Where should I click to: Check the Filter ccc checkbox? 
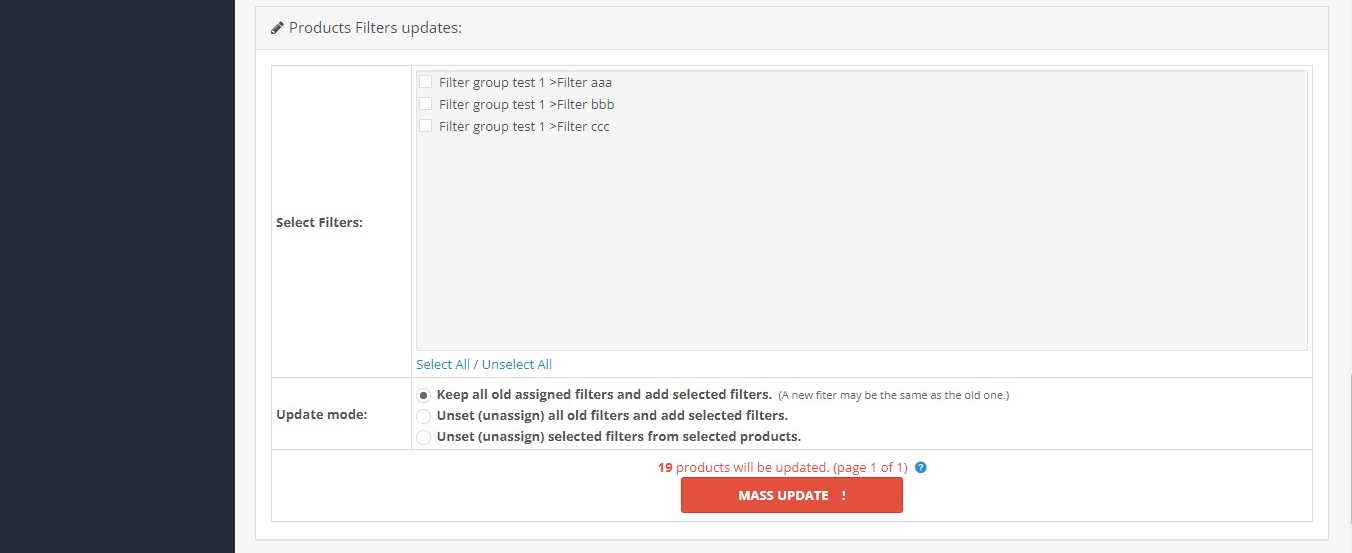425,126
